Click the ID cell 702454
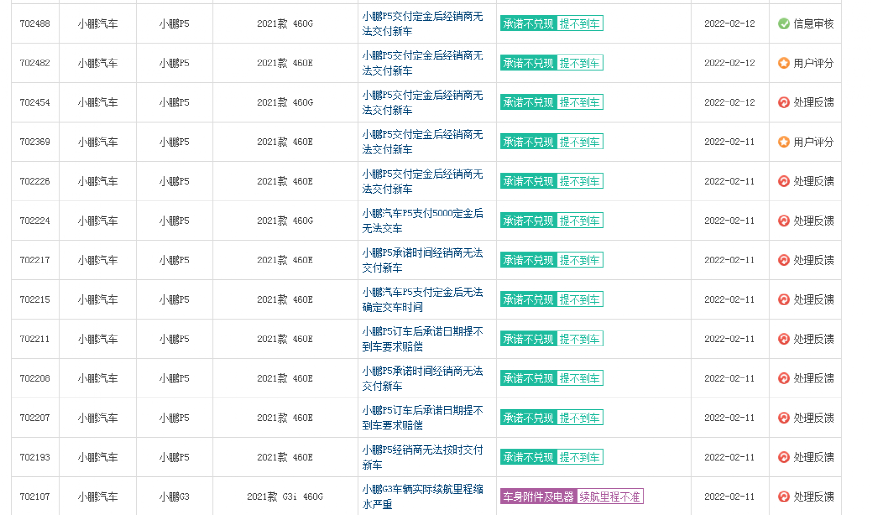The image size is (872, 515). pos(34,102)
